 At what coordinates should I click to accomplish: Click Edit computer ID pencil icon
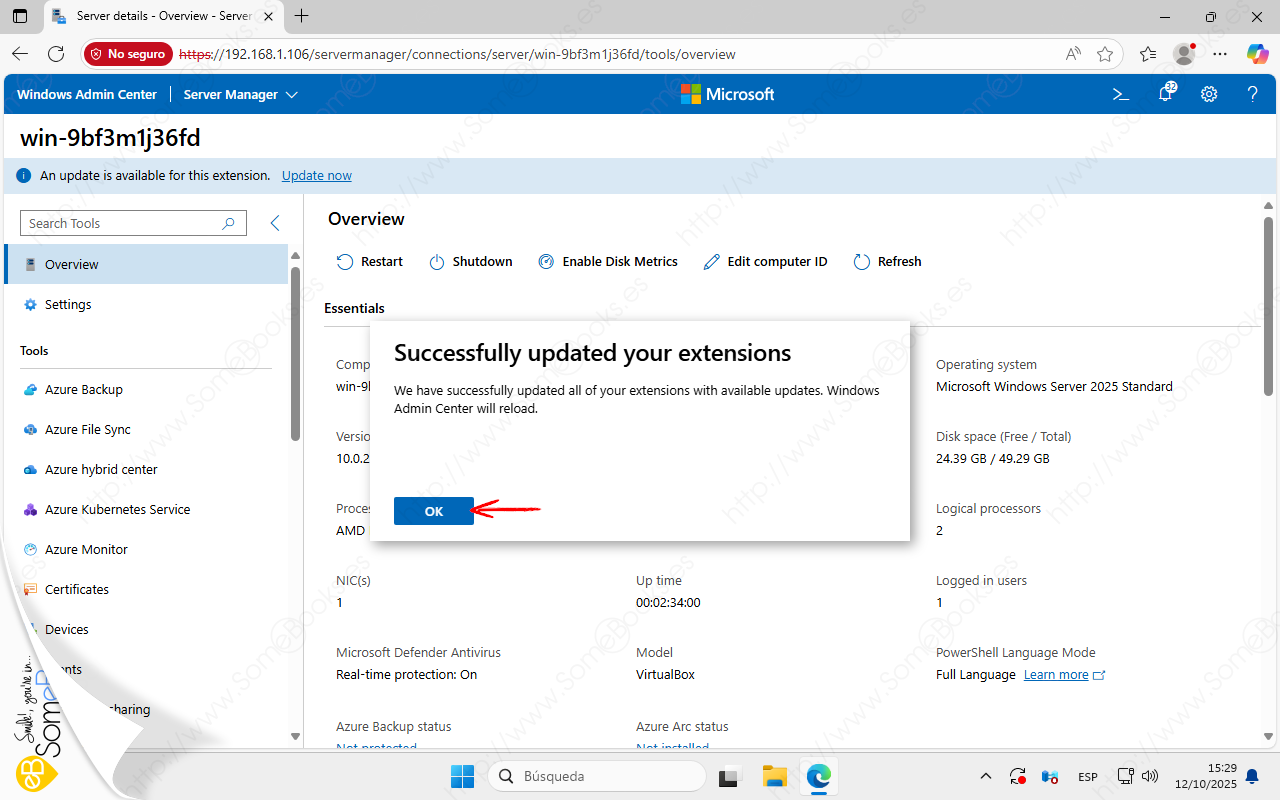[712, 262]
